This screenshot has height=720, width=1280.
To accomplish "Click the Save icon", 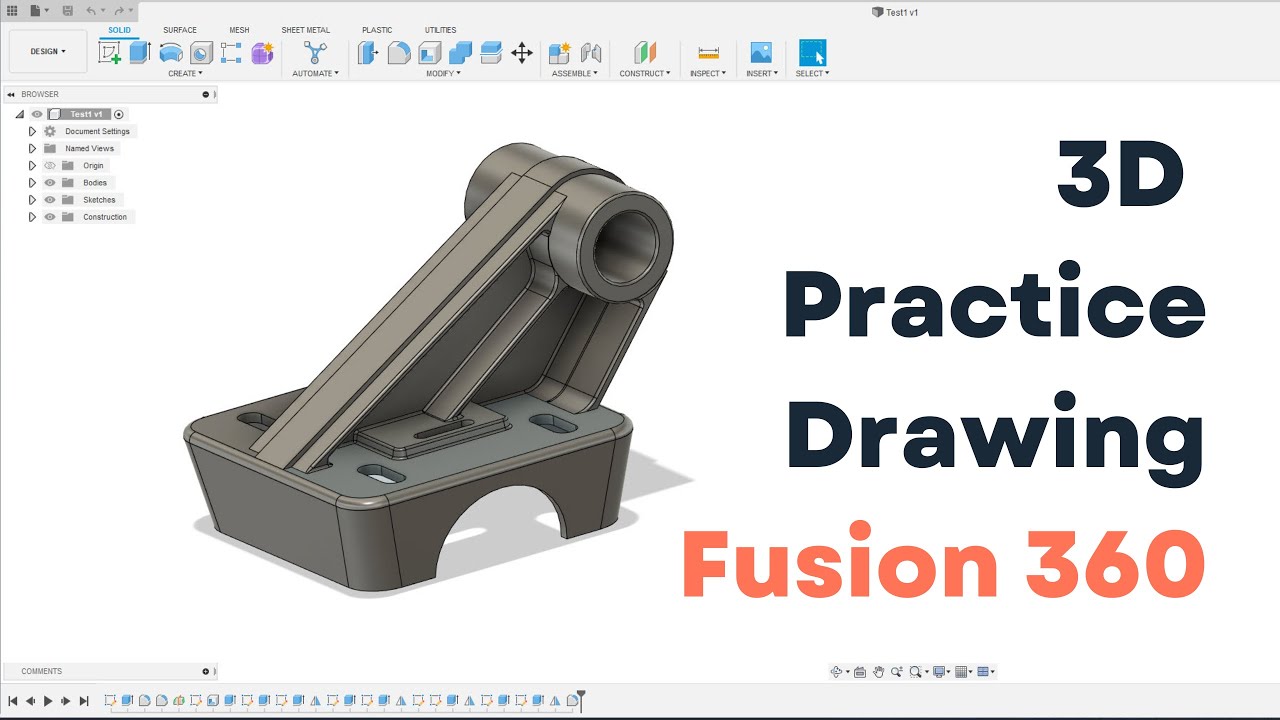I will (67, 10).
